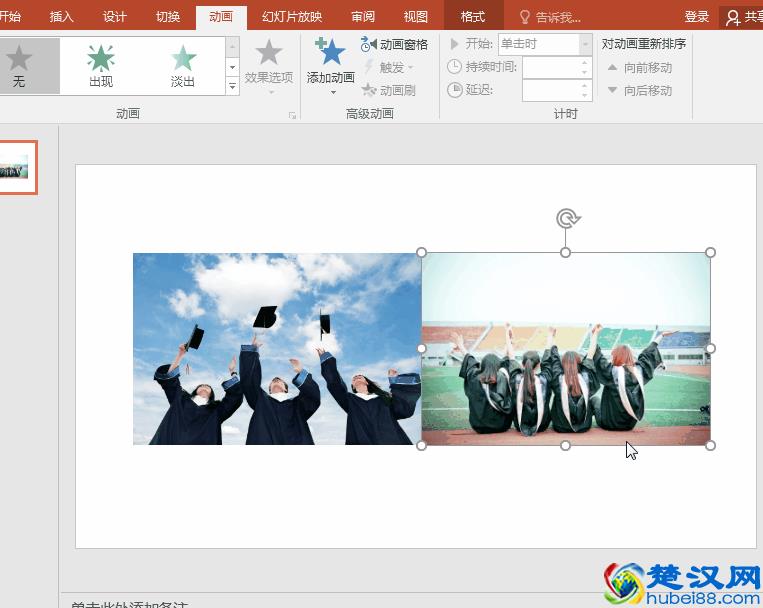The width and height of the screenshot is (763, 608).
Task: Switch to the 开始 ribbon tab
Action: click(x=10, y=17)
